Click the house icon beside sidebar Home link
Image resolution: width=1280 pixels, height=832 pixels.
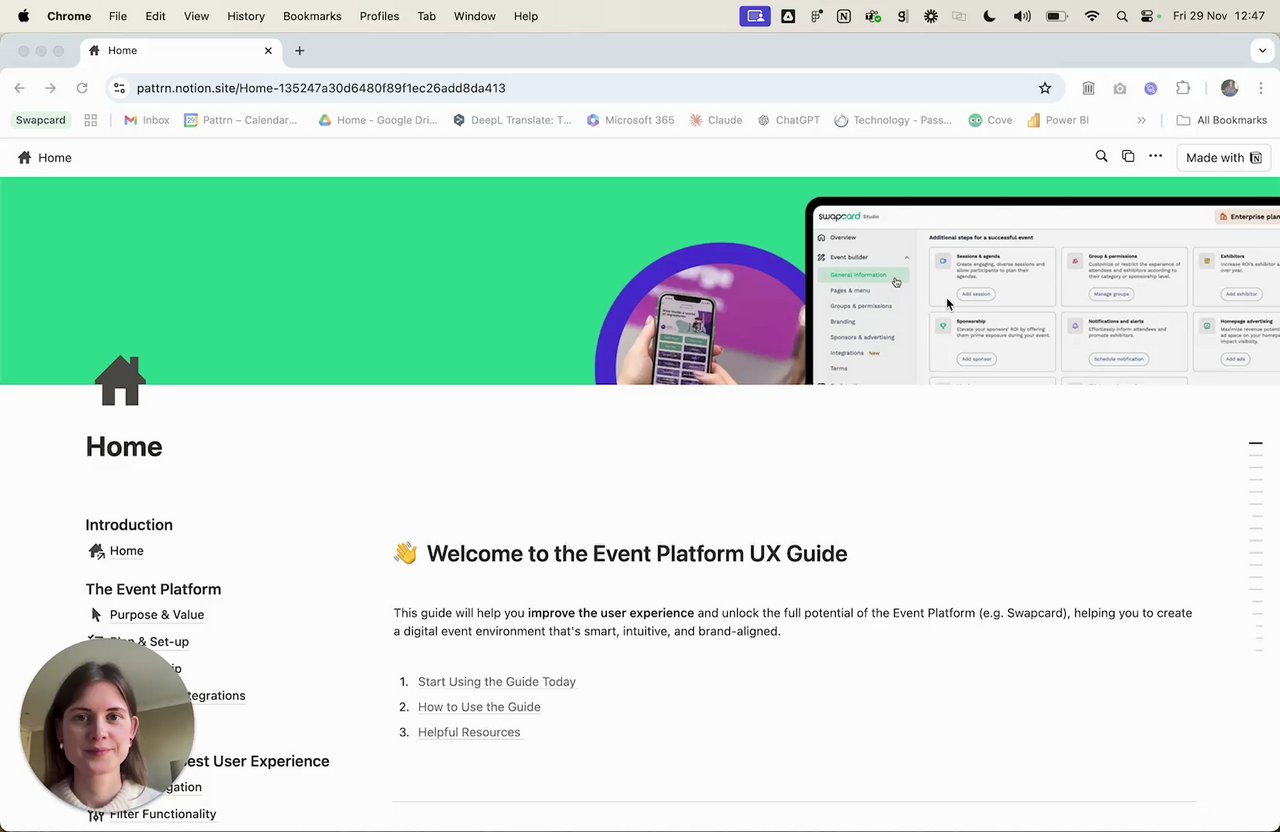click(x=96, y=551)
